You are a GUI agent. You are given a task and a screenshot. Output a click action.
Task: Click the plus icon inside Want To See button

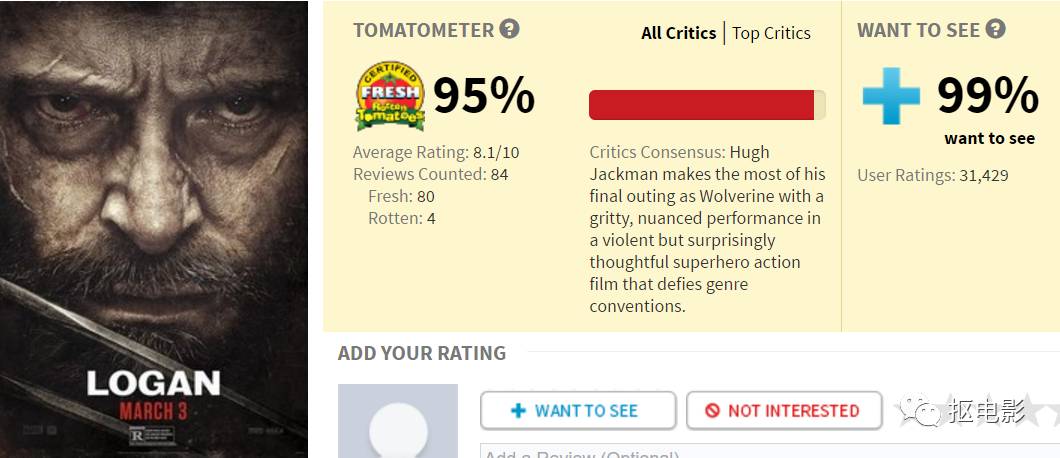coord(518,410)
